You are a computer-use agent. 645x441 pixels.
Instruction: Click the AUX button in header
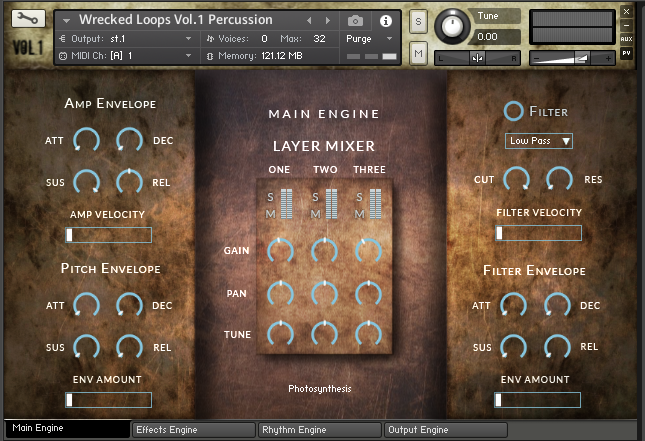[x=626, y=39]
